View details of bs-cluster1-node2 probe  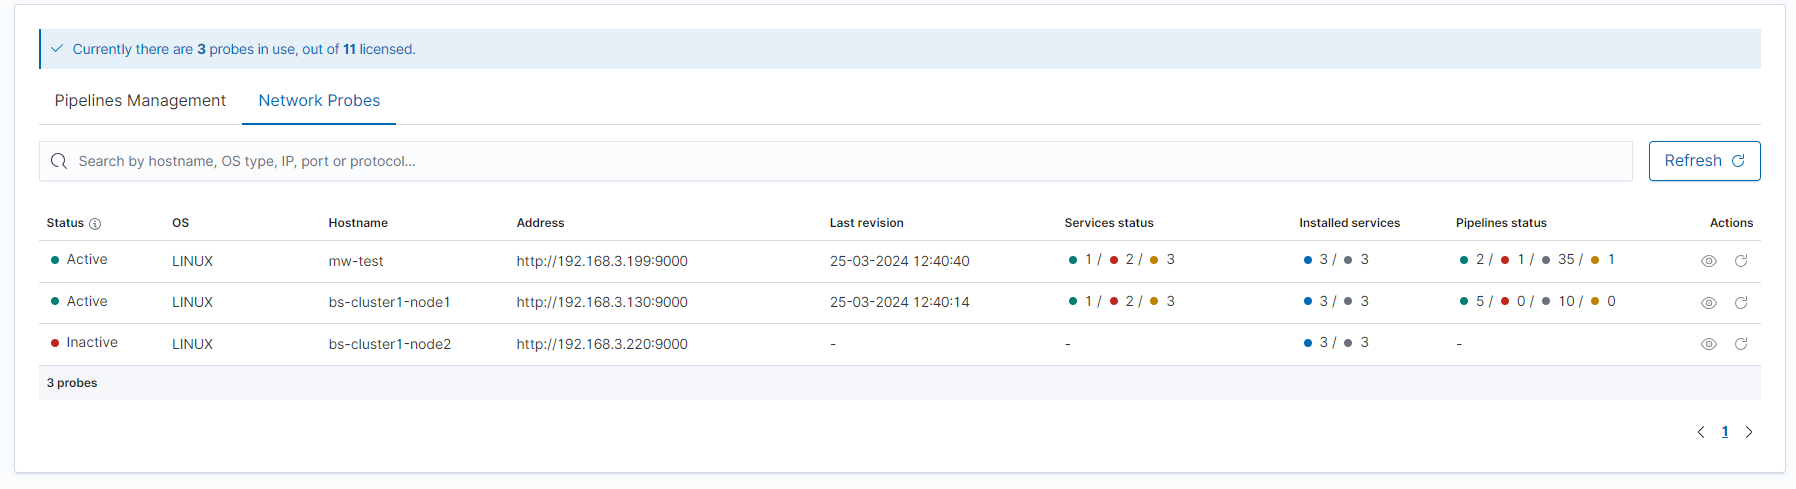(x=1708, y=344)
